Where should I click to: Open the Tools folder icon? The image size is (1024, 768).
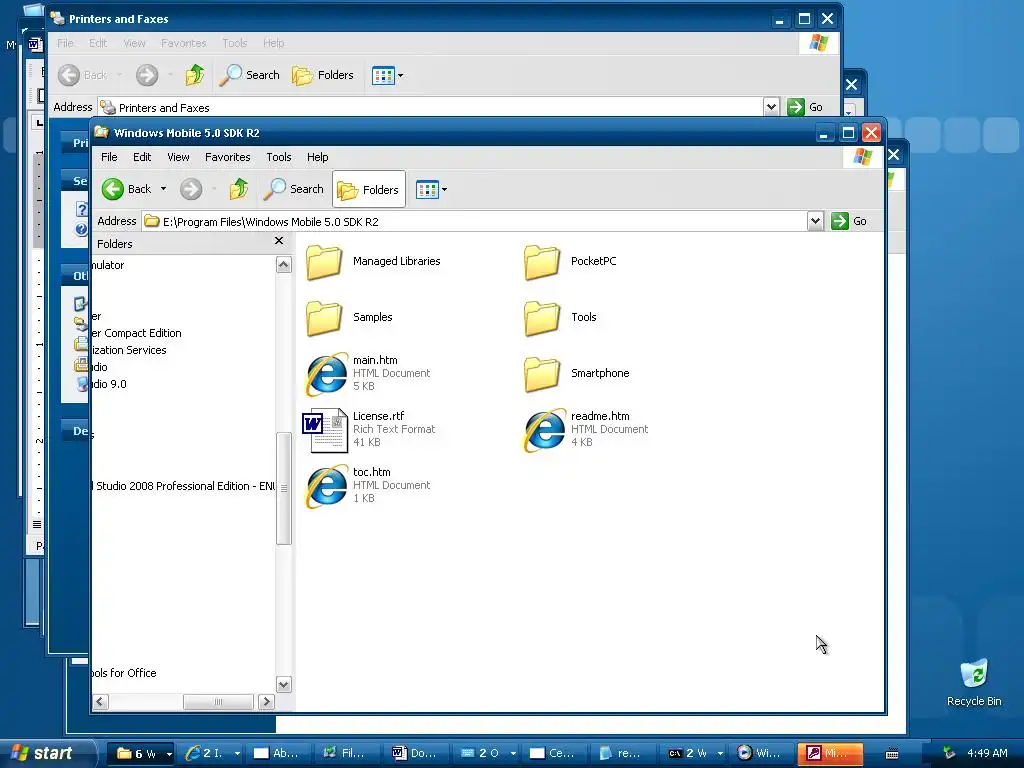tap(541, 318)
